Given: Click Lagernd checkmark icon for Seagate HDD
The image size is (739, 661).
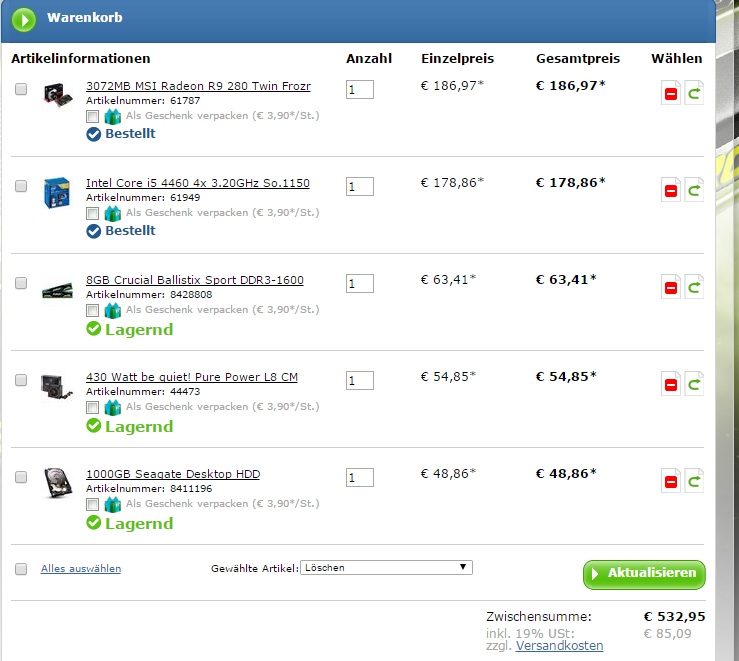Looking at the screenshot, I should coord(93,522).
